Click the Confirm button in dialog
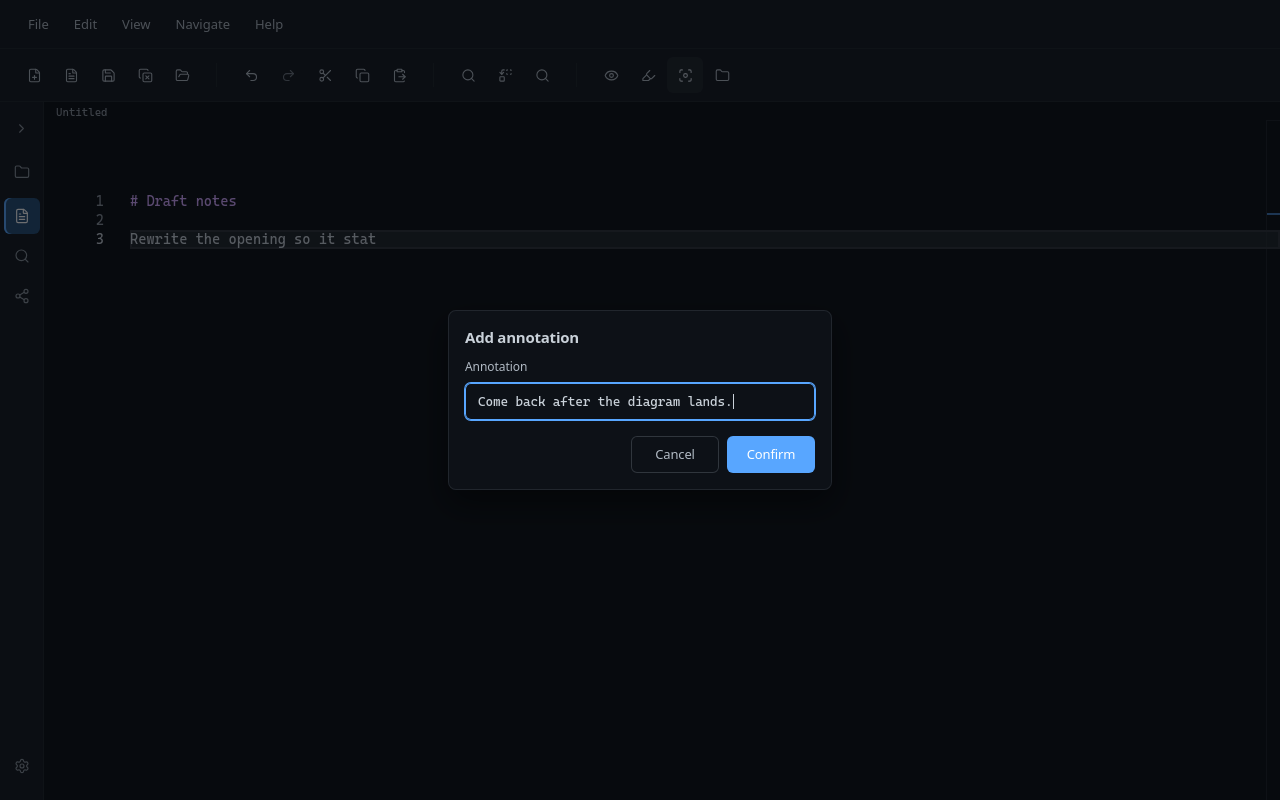This screenshot has height=800, width=1280. 771,454
